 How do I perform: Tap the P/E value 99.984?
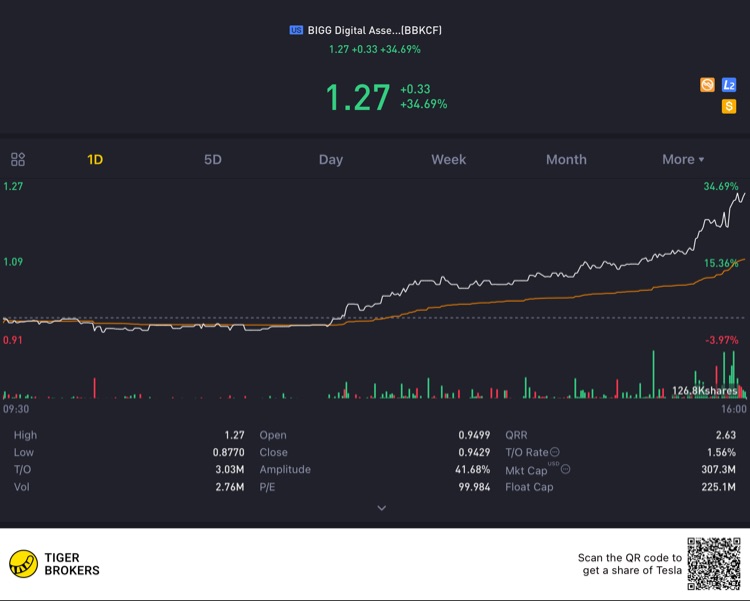474,487
